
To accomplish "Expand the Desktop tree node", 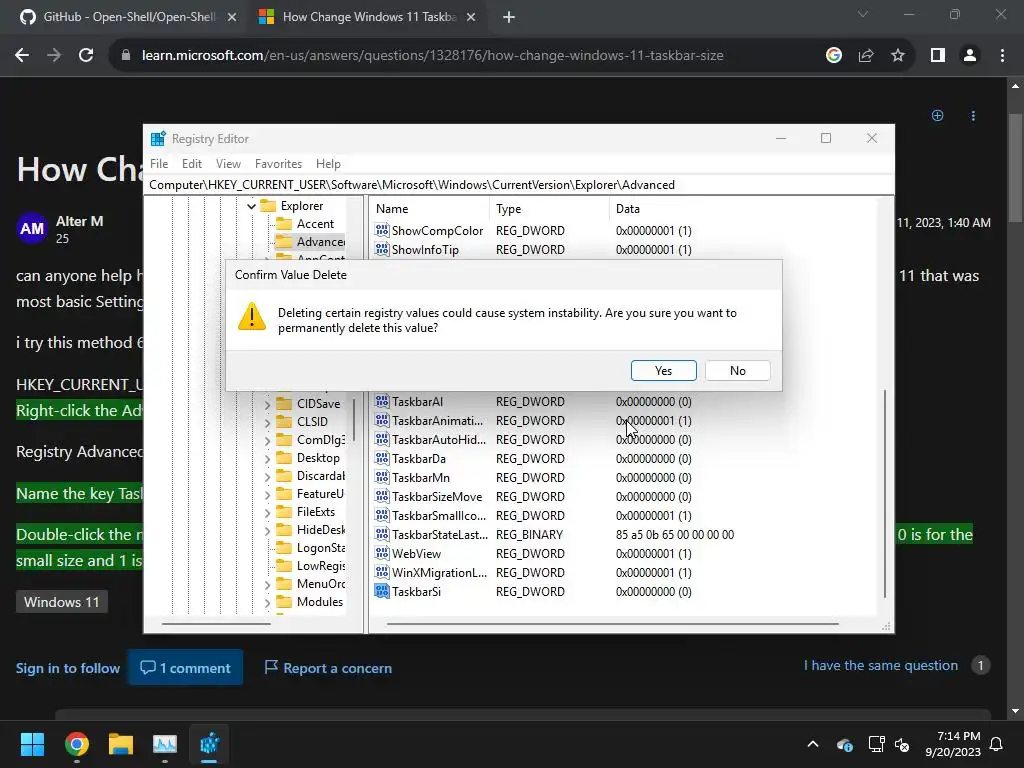I will click(267, 458).
